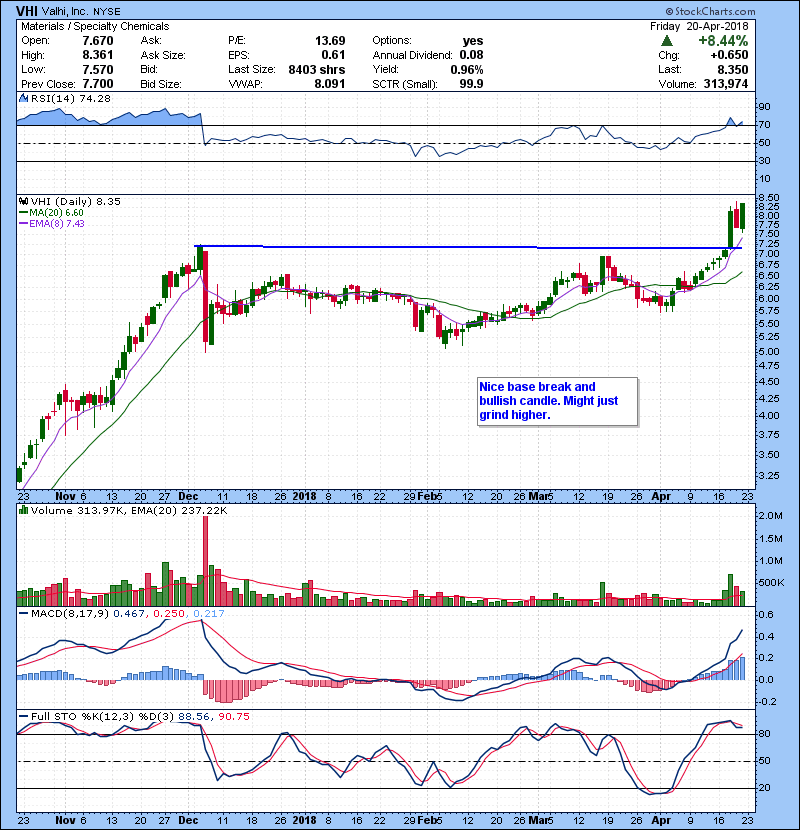Click the 90 RSI axis label

coord(765,107)
